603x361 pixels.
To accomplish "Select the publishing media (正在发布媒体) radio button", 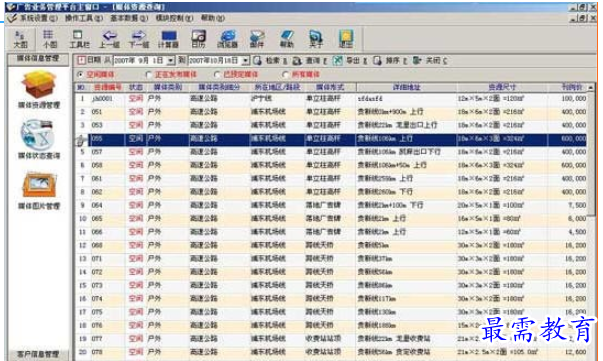I will 149,74.
